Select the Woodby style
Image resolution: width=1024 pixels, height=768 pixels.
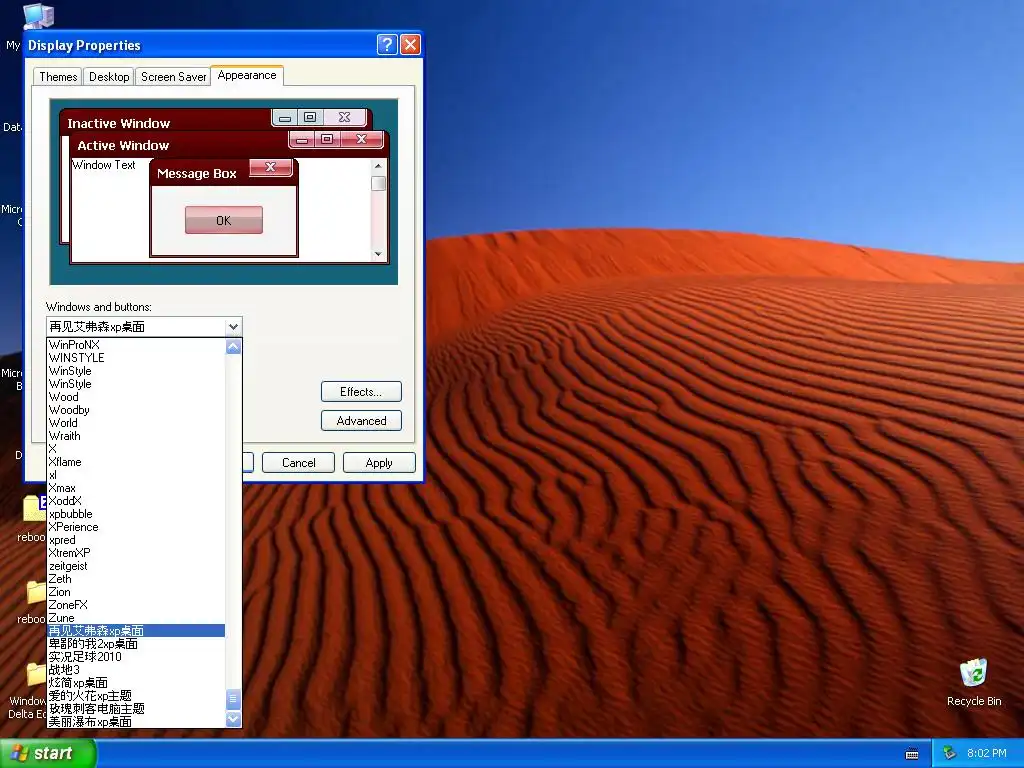point(136,410)
